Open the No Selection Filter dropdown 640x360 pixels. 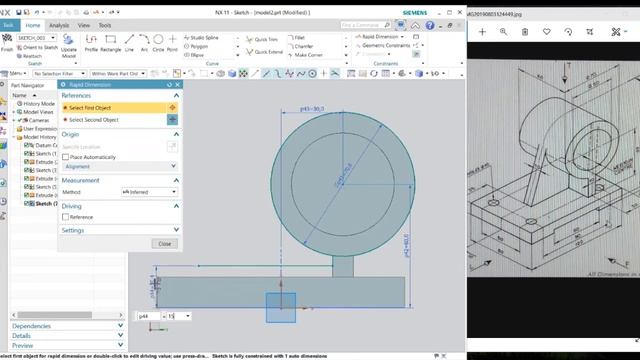(59, 73)
